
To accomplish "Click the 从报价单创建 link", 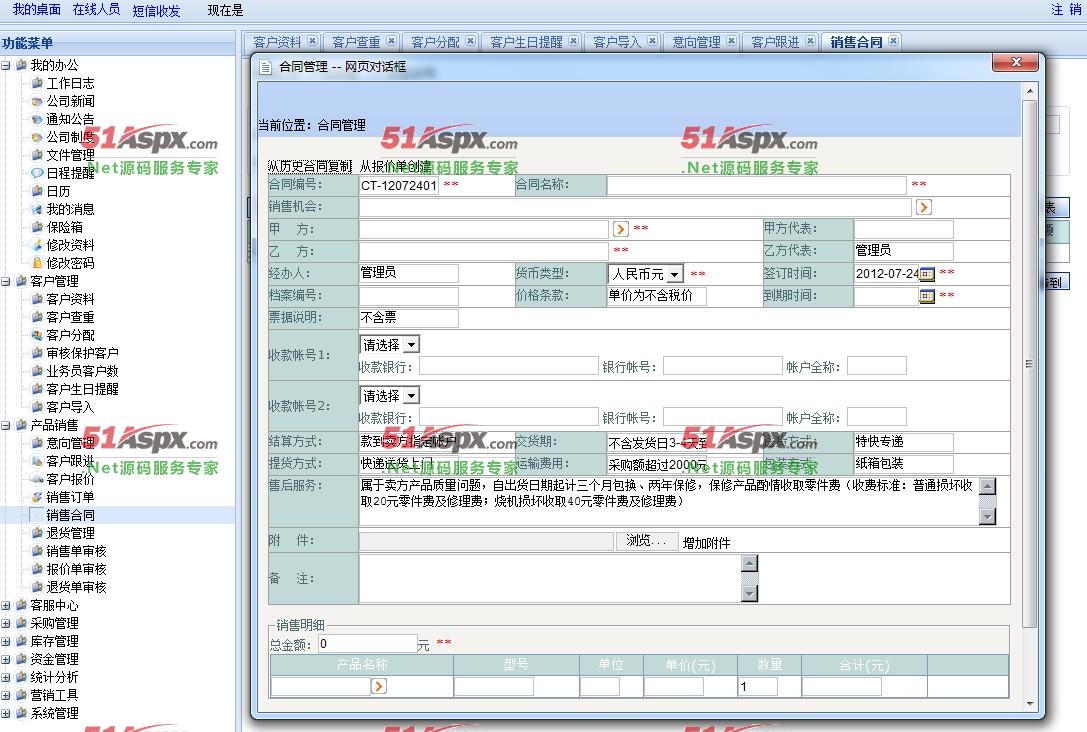I will (395, 166).
